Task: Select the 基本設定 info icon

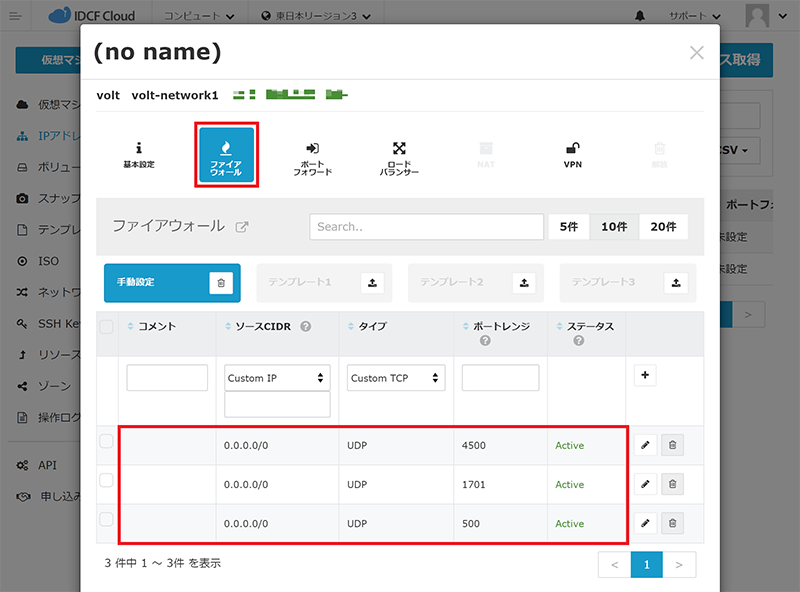Action: point(139,154)
